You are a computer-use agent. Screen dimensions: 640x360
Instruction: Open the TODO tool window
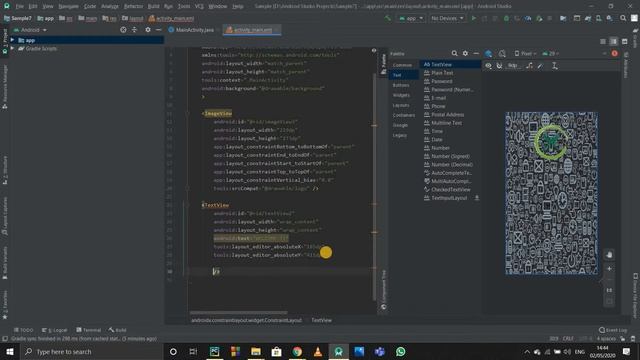[x=24, y=330]
